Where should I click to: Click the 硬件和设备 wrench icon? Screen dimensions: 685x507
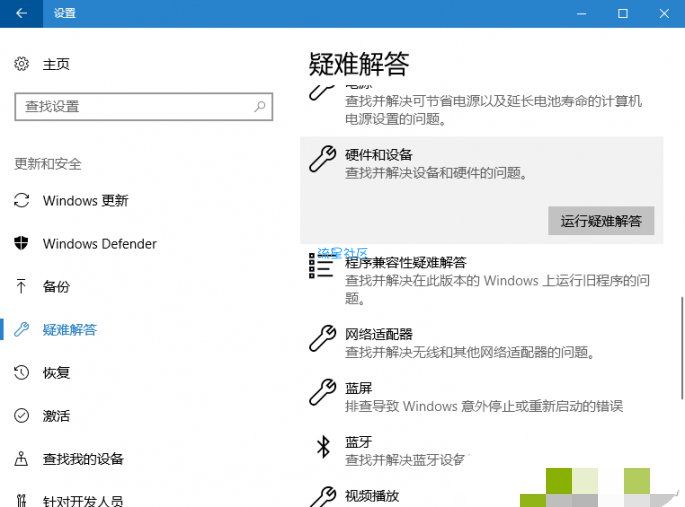[322, 159]
